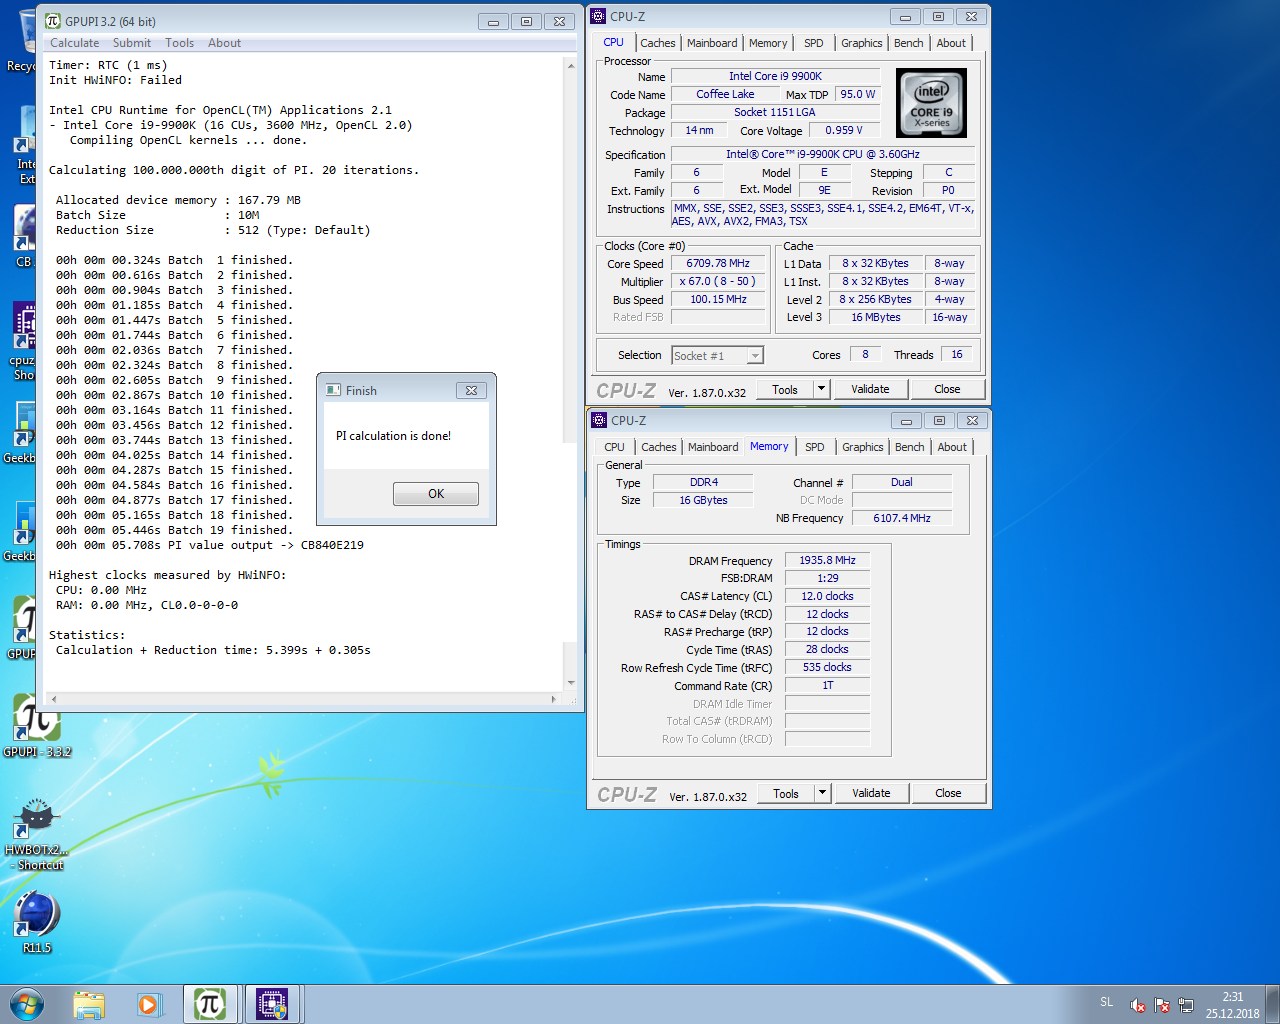The width and height of the screenshot is (1280, 1024).
Task: Click the Action Center flag tray icon
Action: 1162,1005
